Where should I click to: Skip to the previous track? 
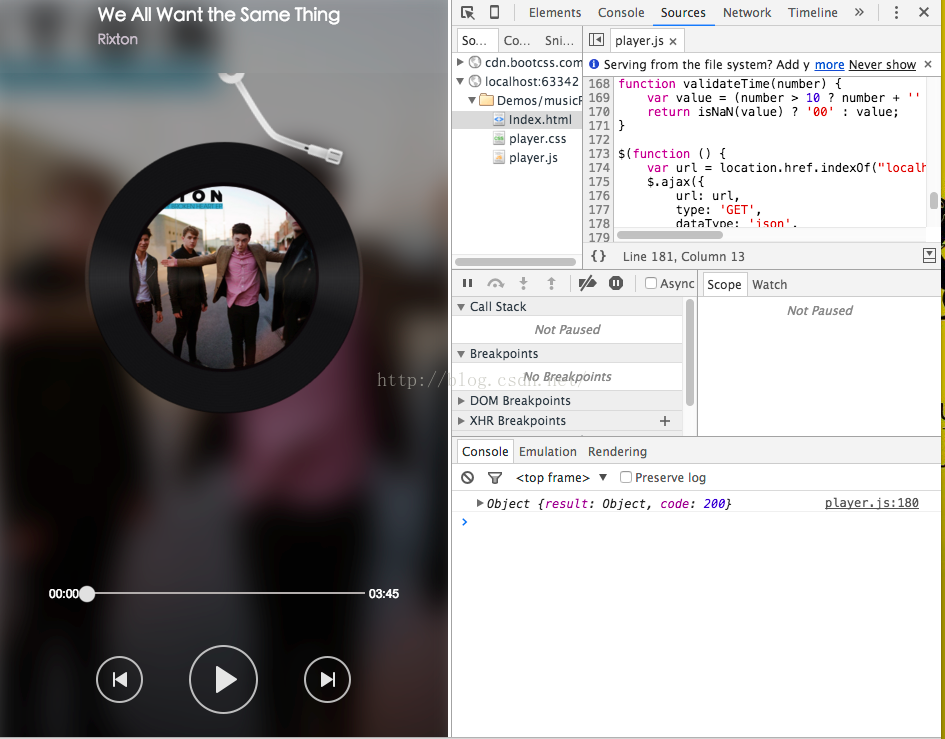(119, 679)
